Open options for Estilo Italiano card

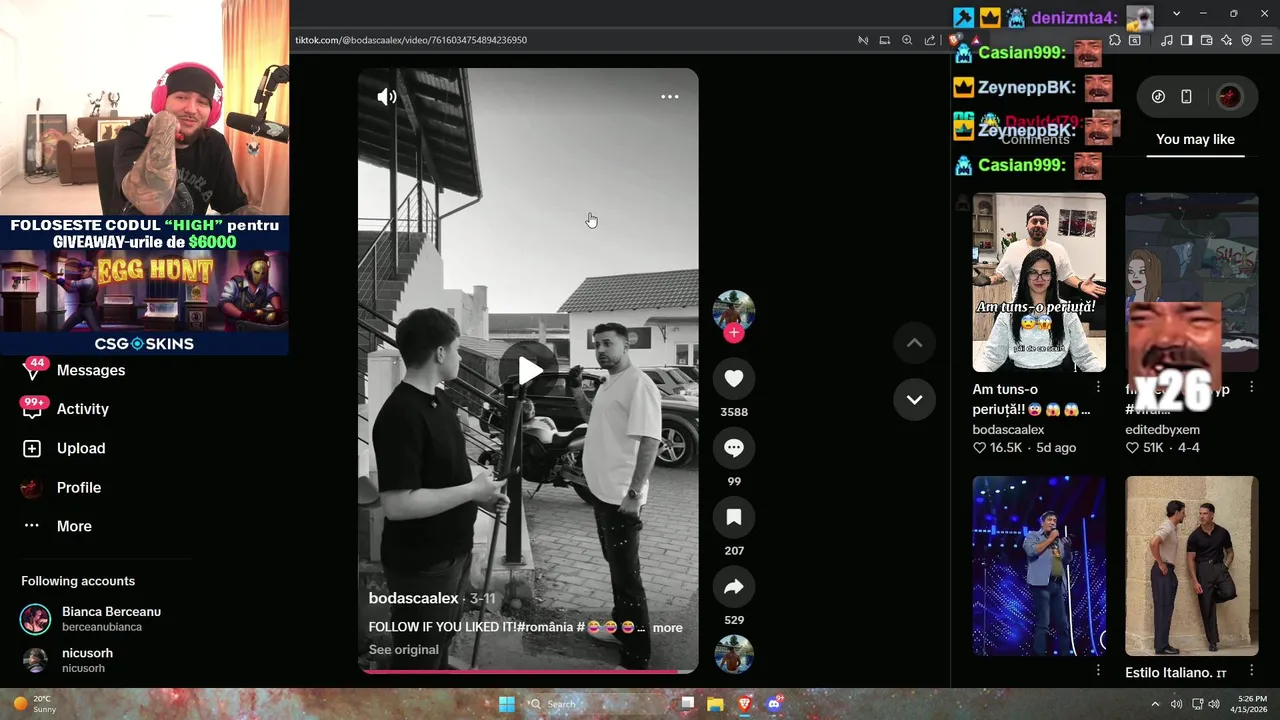[x=1251, y=671]
